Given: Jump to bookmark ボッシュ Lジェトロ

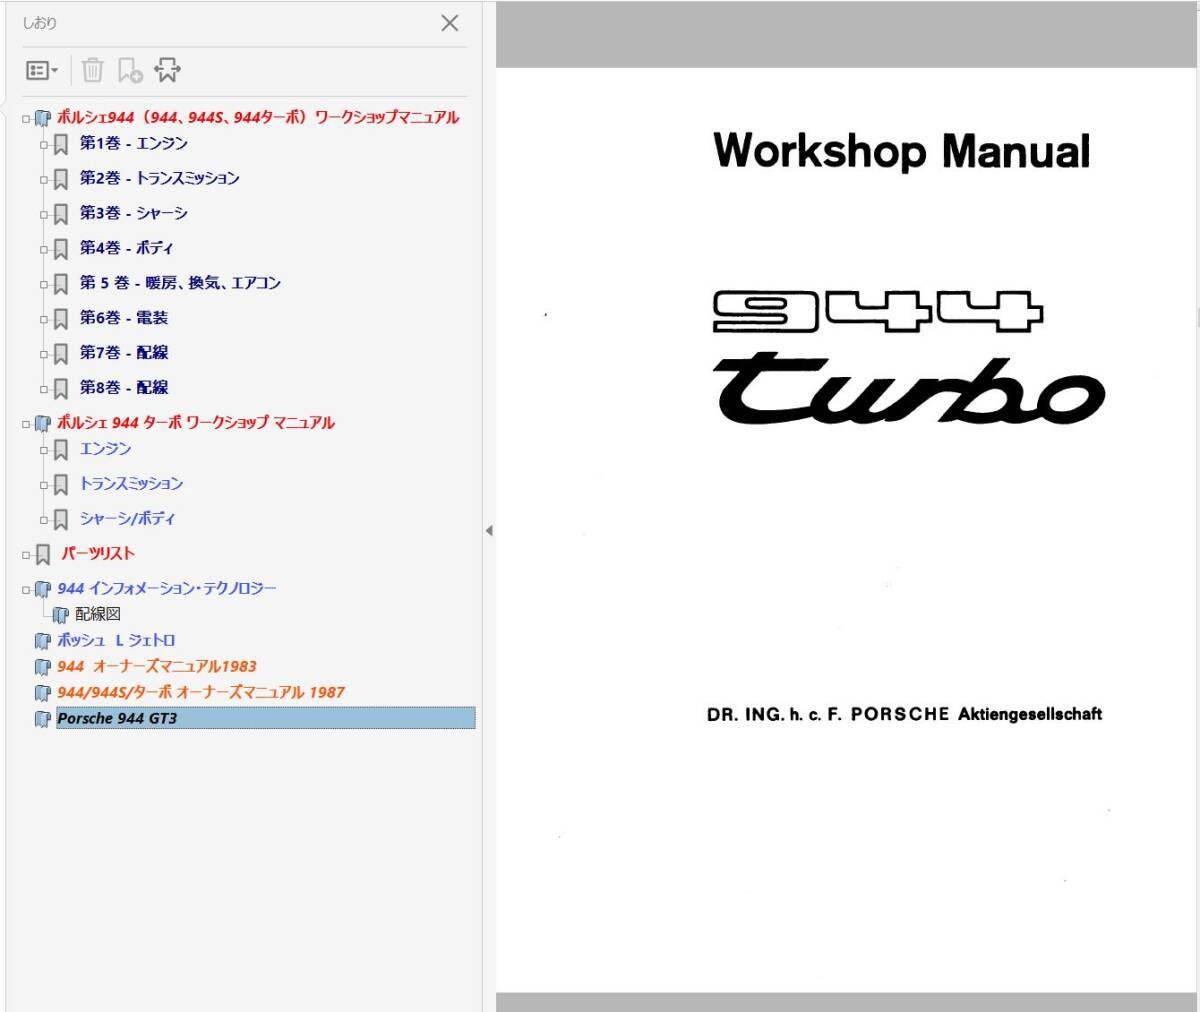Looking at the screenshot, I should click(116, 640).
